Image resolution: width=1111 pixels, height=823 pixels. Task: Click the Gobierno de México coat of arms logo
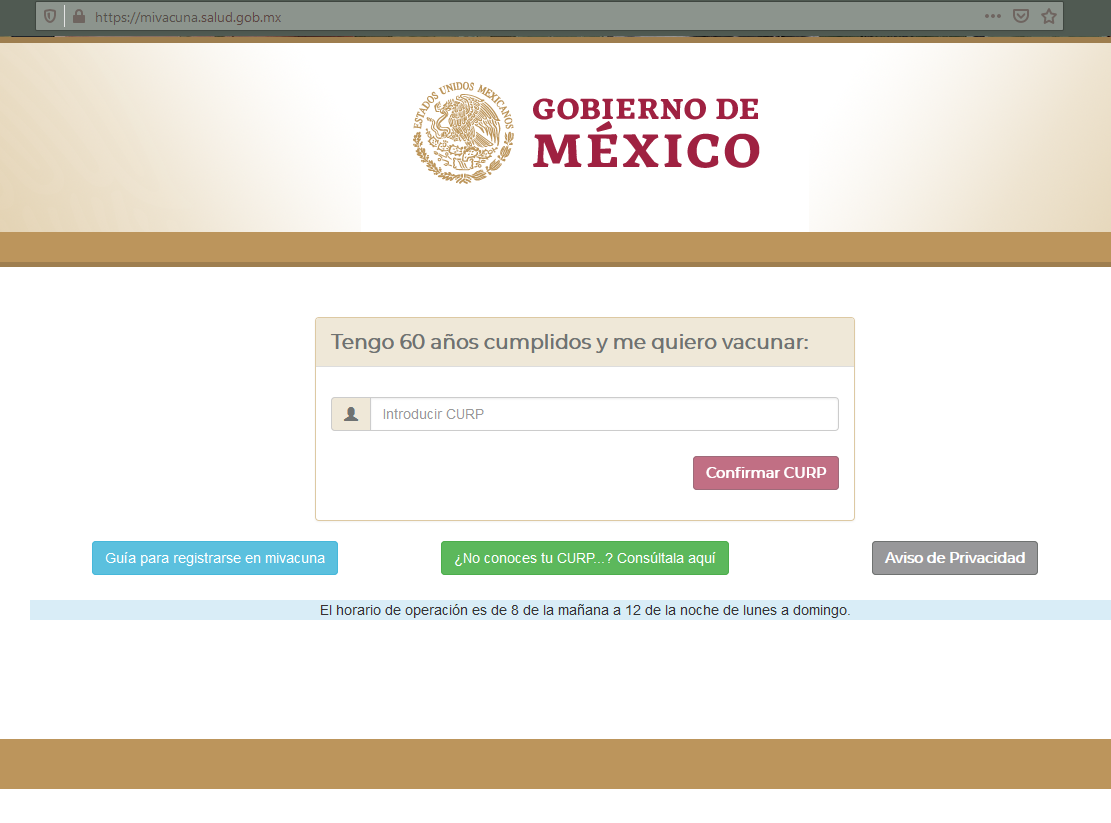coord(463,132)
